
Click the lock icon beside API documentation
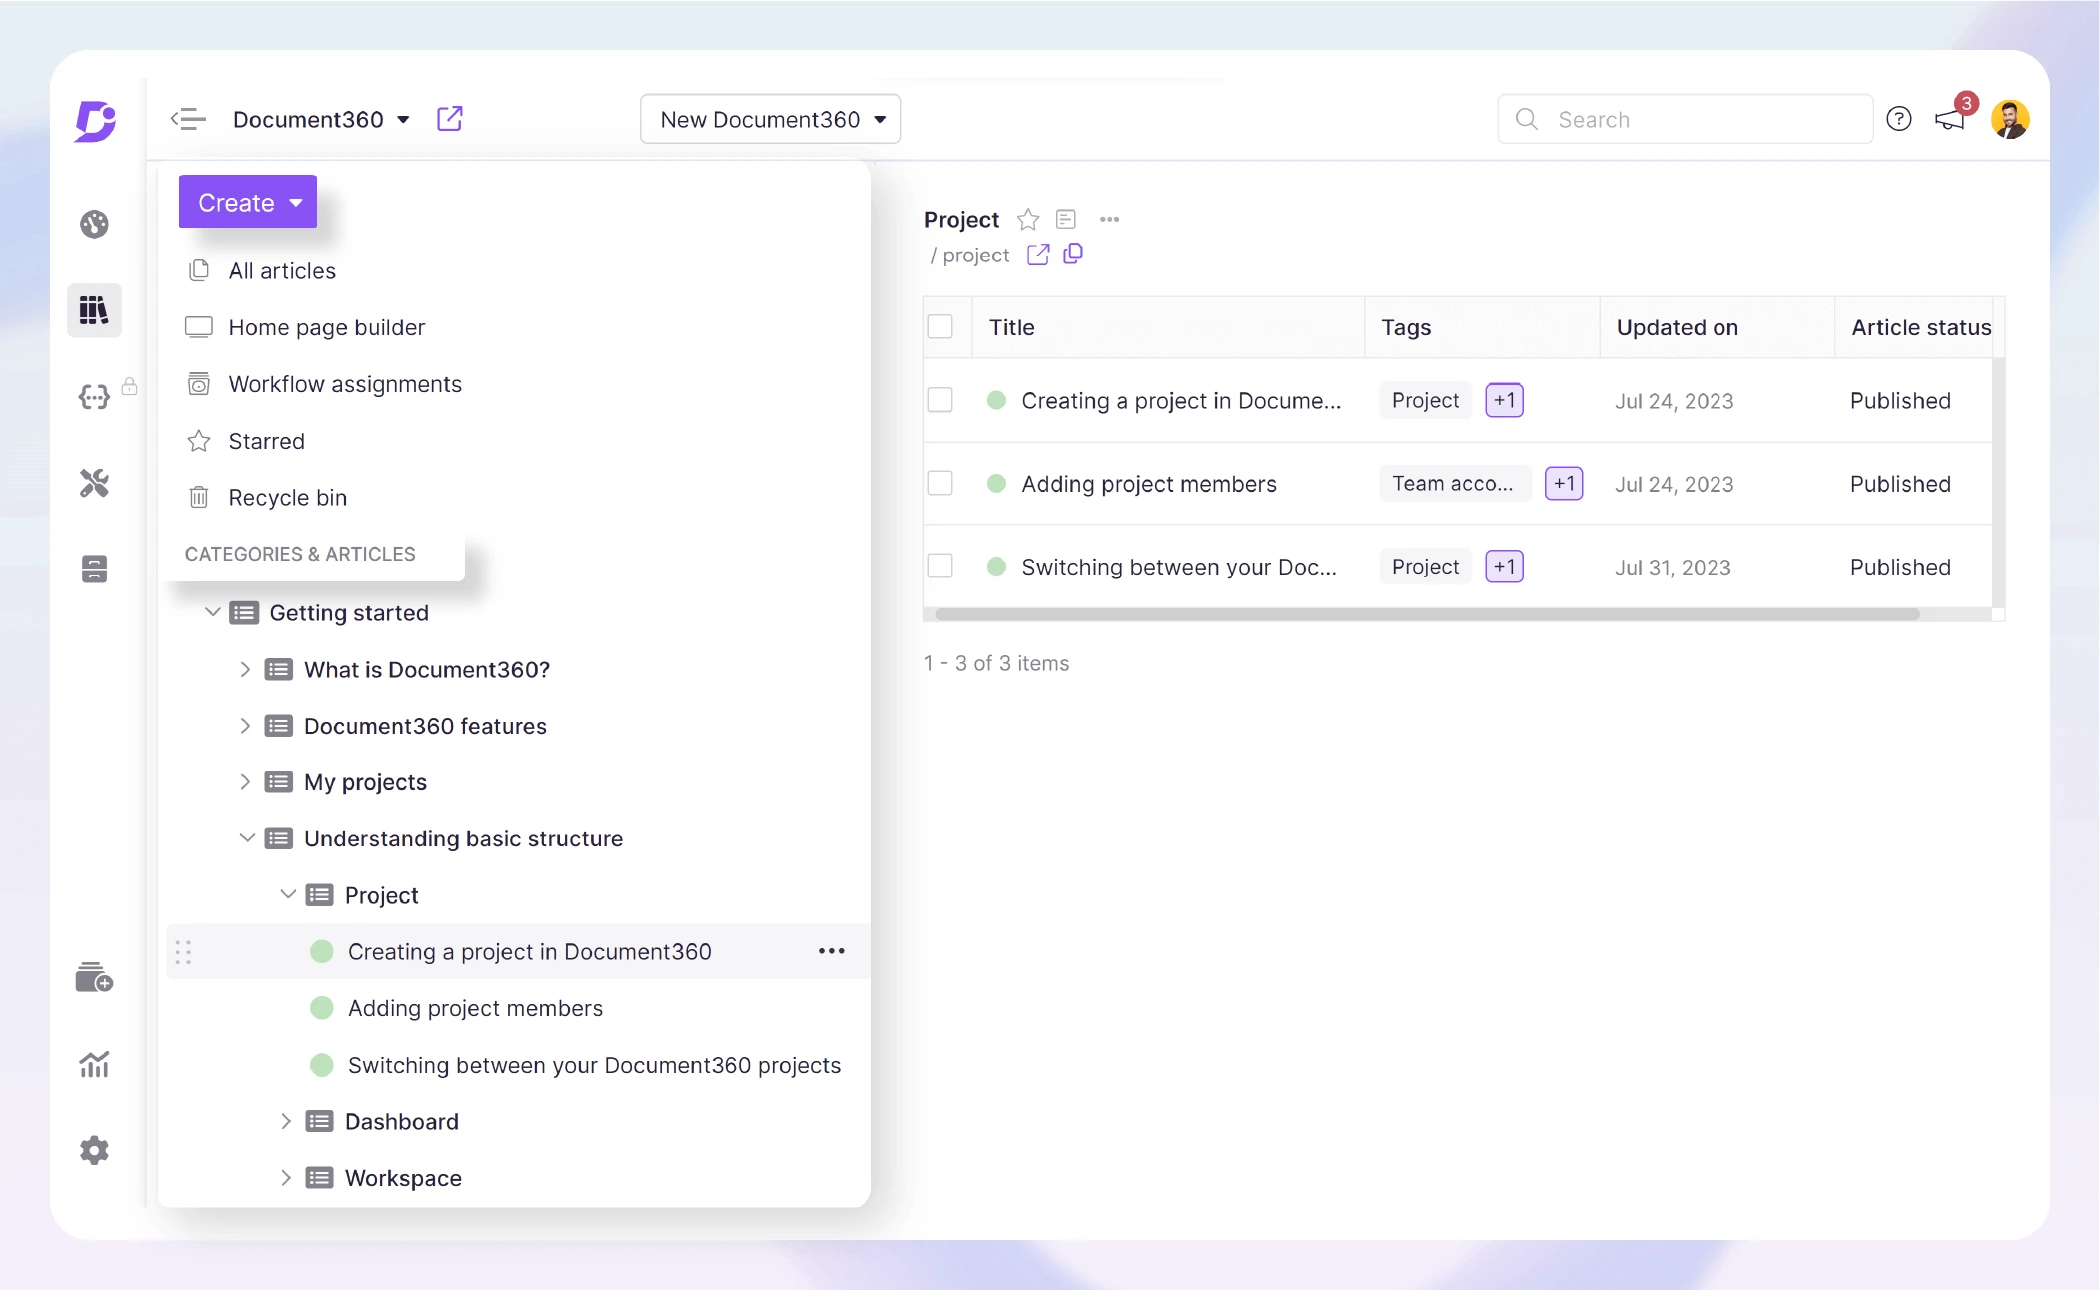tap(129, 386)
